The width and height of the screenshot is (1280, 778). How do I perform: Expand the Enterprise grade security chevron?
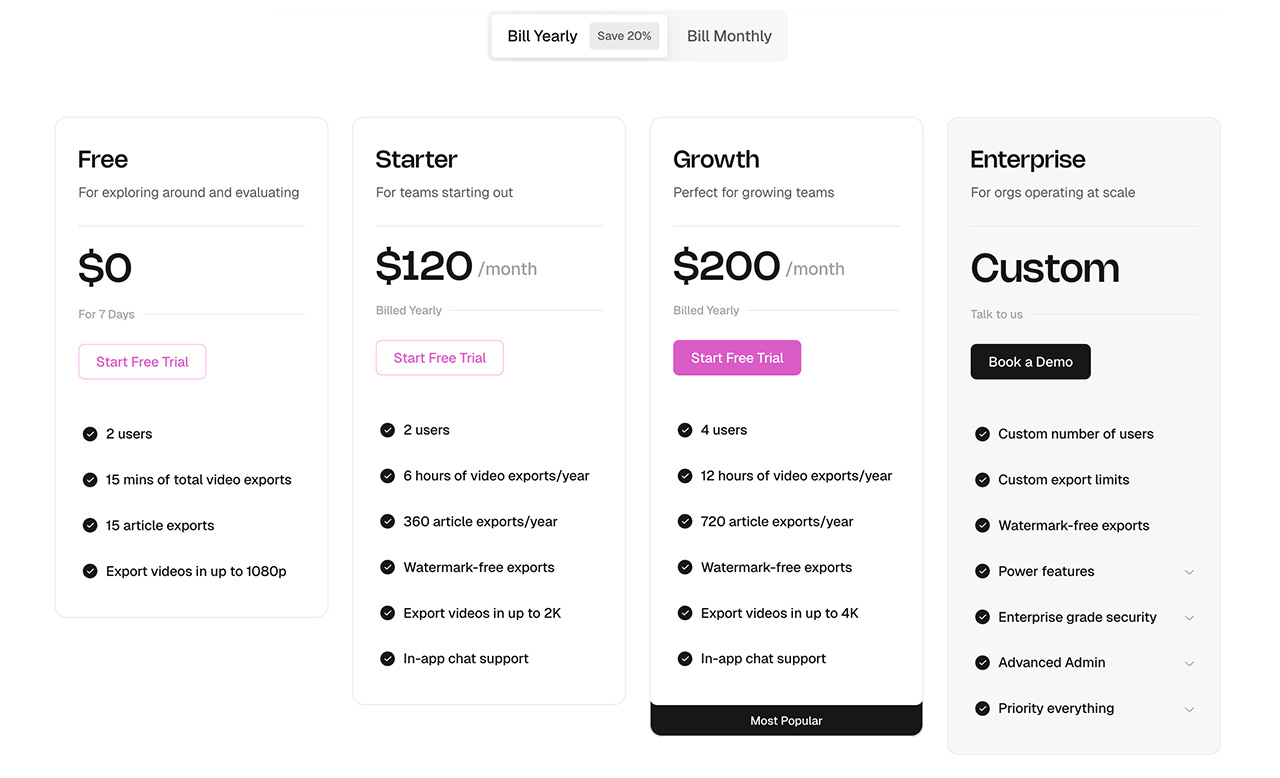tap(1189, 618)
